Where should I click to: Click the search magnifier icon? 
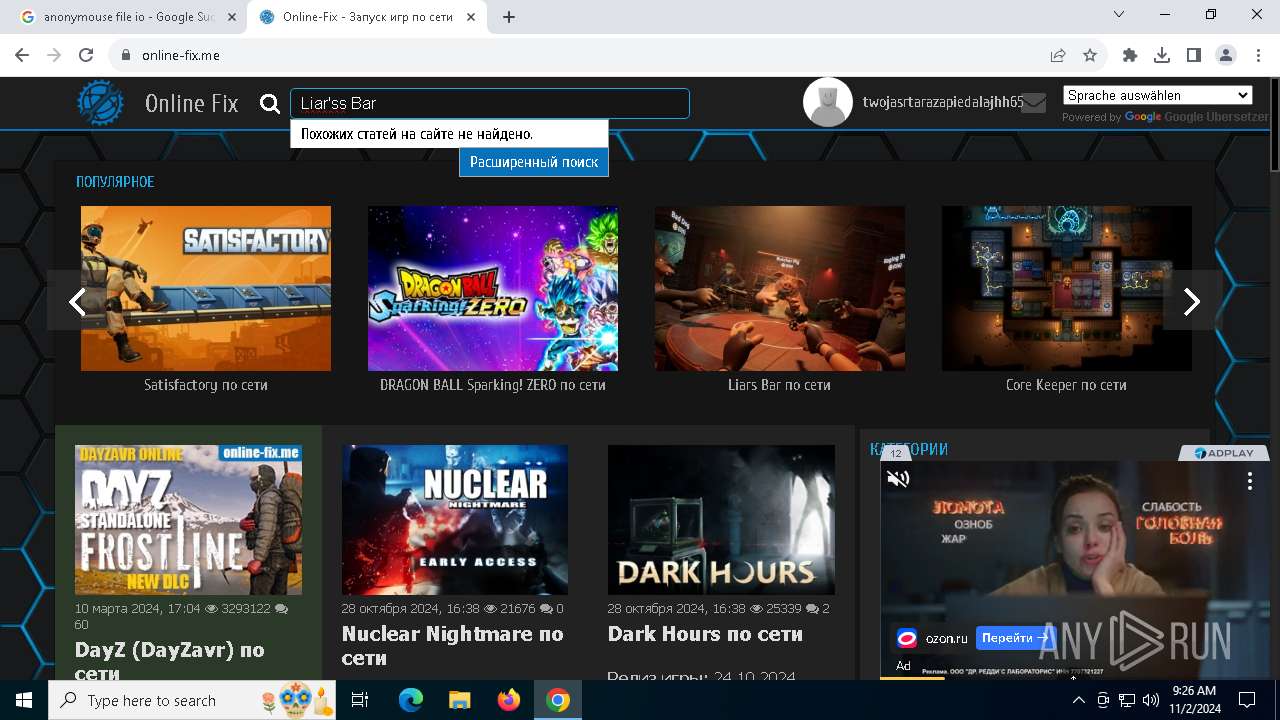(270, 103)
